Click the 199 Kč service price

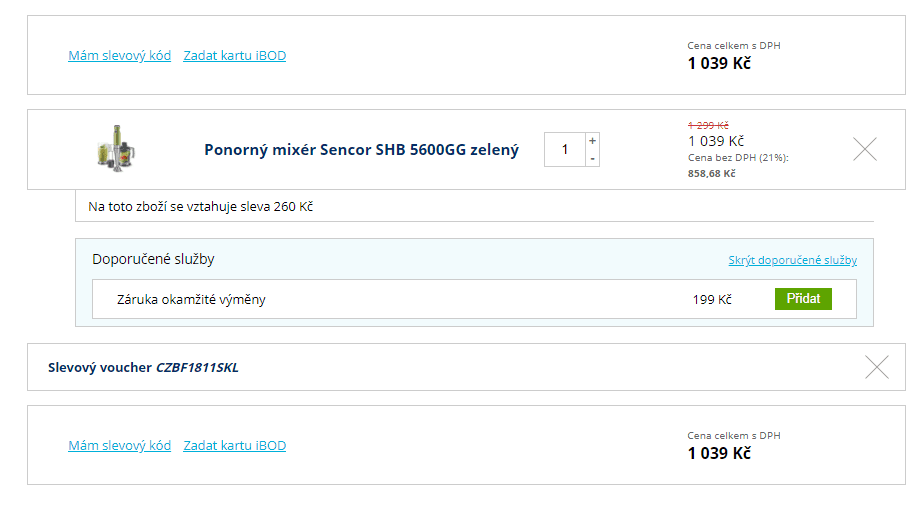[x=712, y=299]
